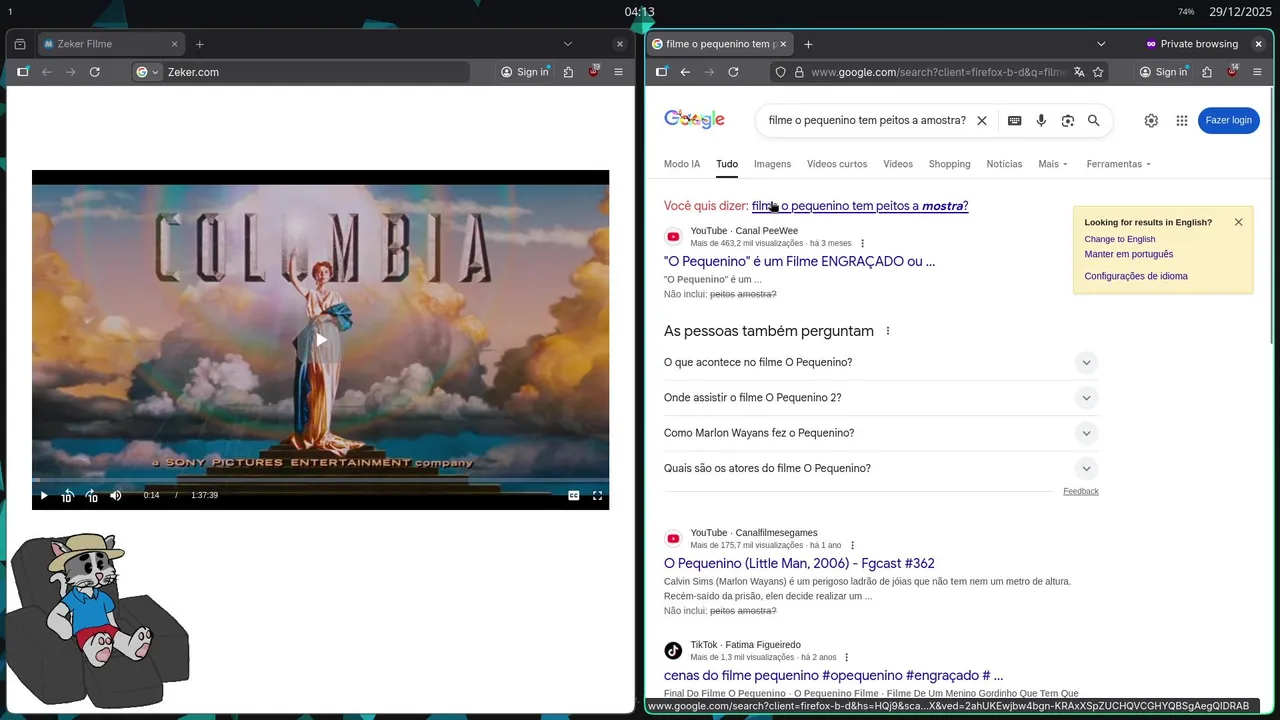Click the translate page icon in address bar

[x=1079, y=72]
